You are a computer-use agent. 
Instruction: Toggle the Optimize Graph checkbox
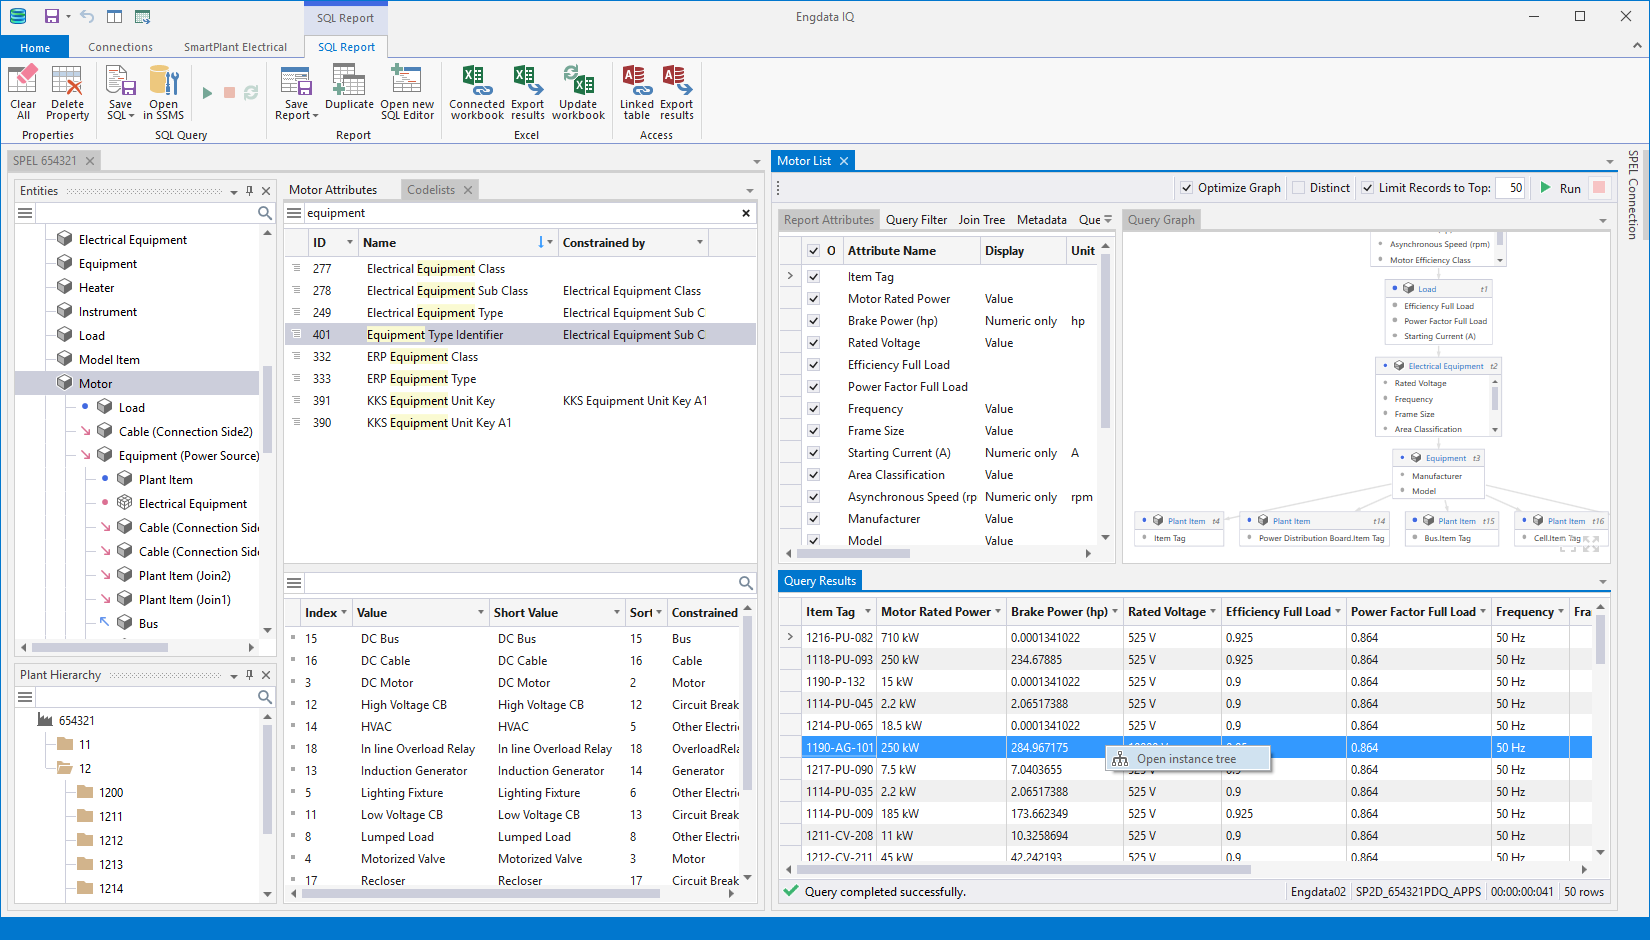1186,188
